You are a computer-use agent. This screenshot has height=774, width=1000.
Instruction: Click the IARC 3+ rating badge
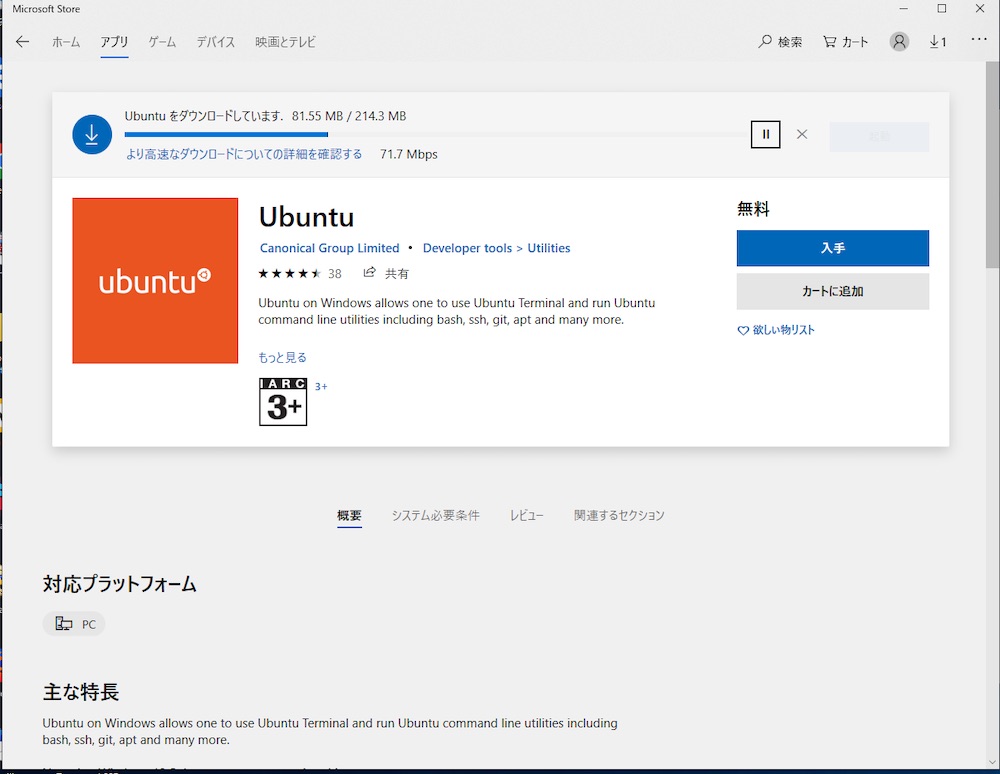[283, 402]
